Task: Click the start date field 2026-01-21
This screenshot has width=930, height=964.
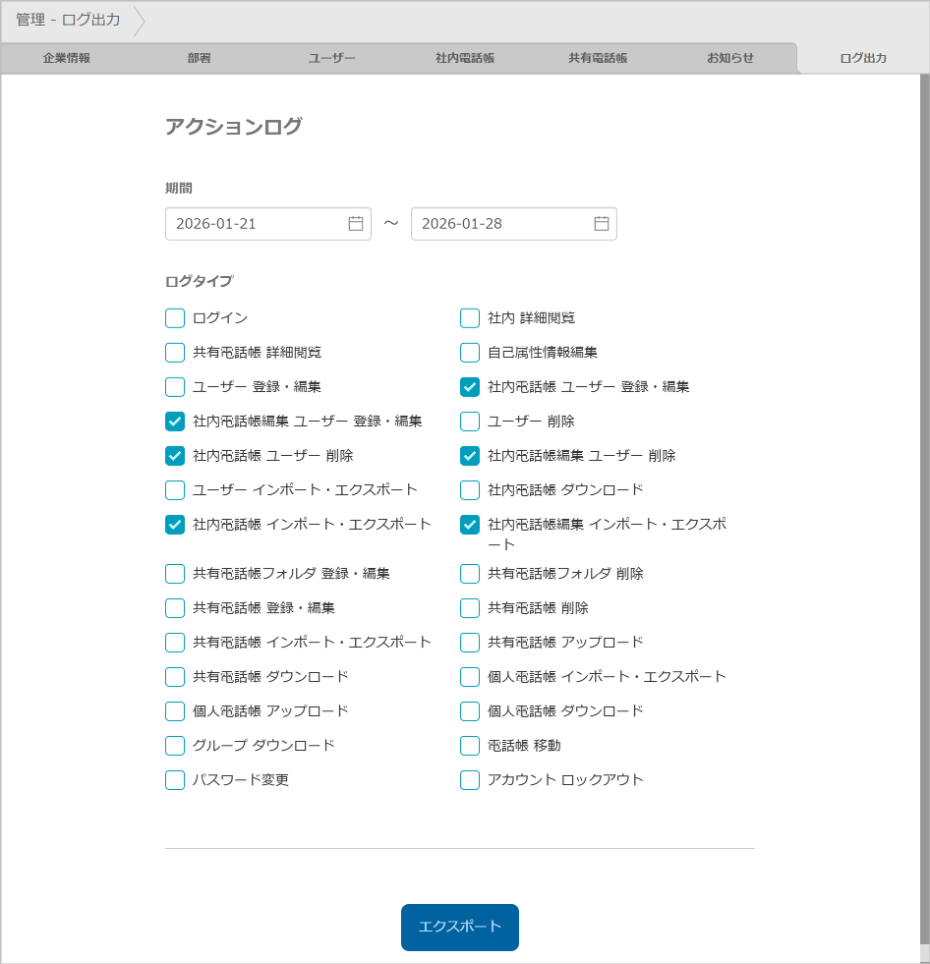Action: (255, 224)
